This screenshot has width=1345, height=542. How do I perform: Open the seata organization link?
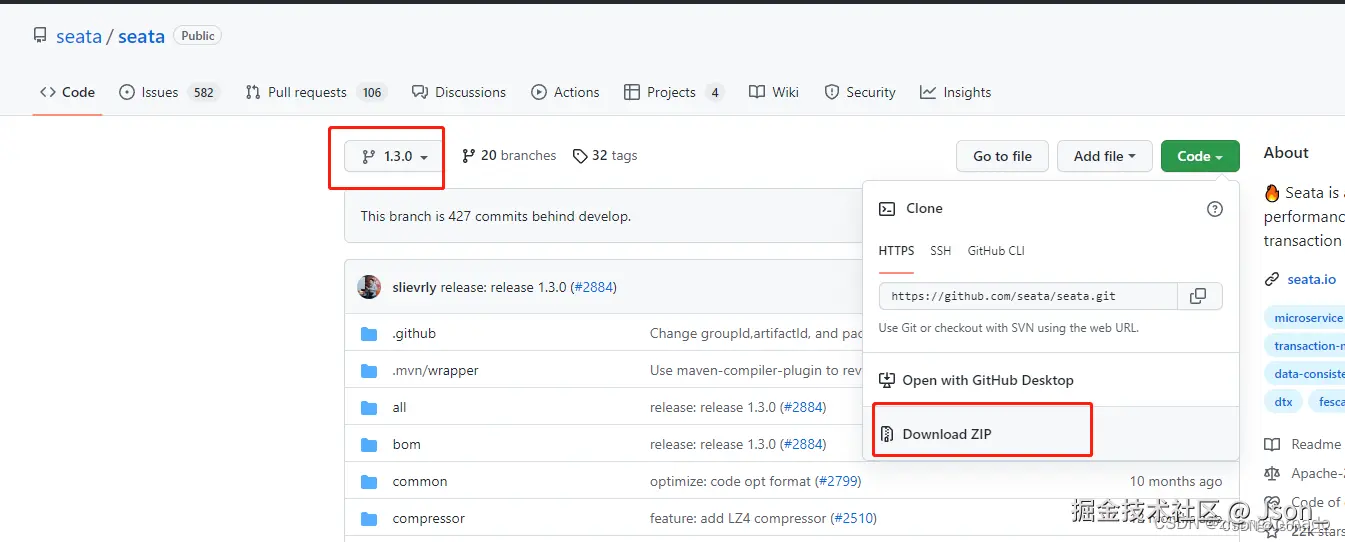tap(79, 36)
